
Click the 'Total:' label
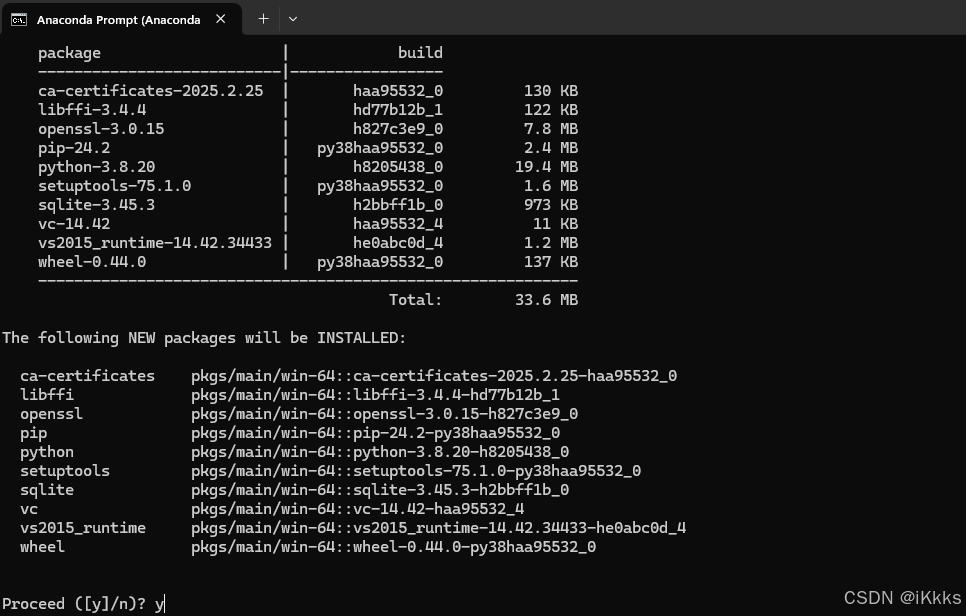416,301
